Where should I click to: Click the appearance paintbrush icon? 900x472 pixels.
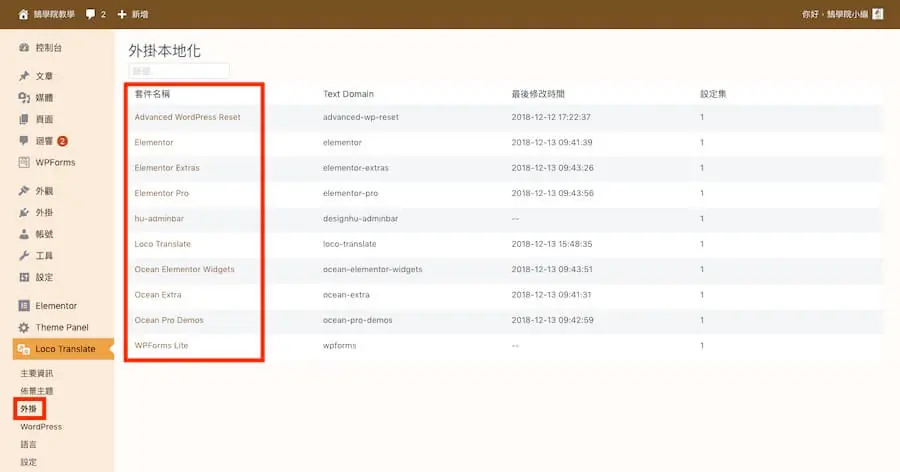pyautogui.click(x=24, y=191)
